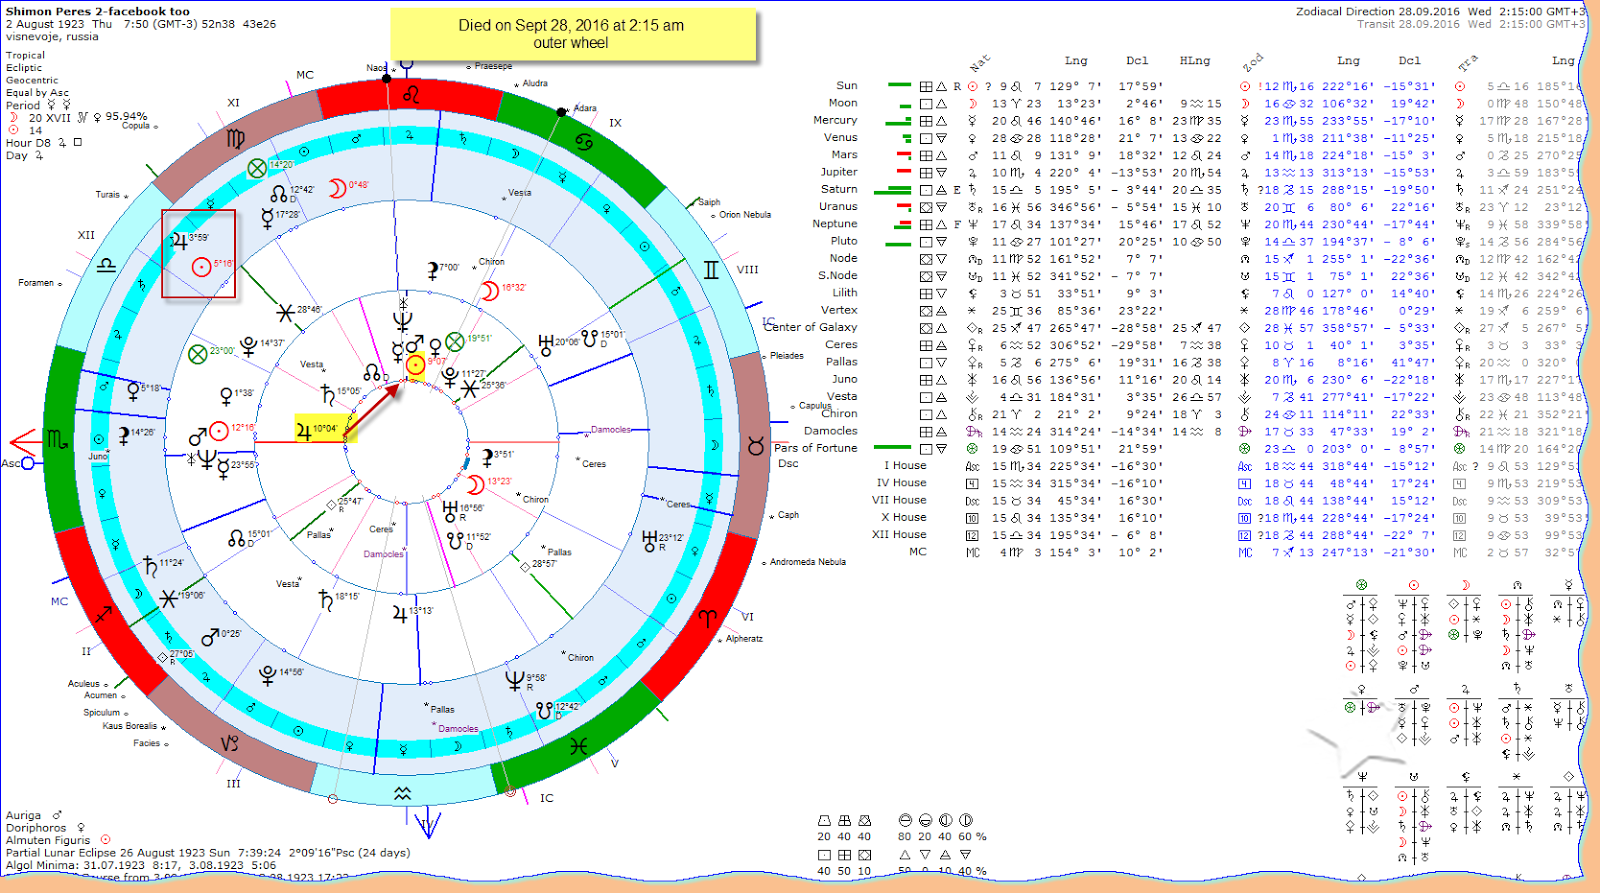This screenshot has height=893, width=1600.
Task: Click the 'HLng' column header
Action: coord(1195,61)
